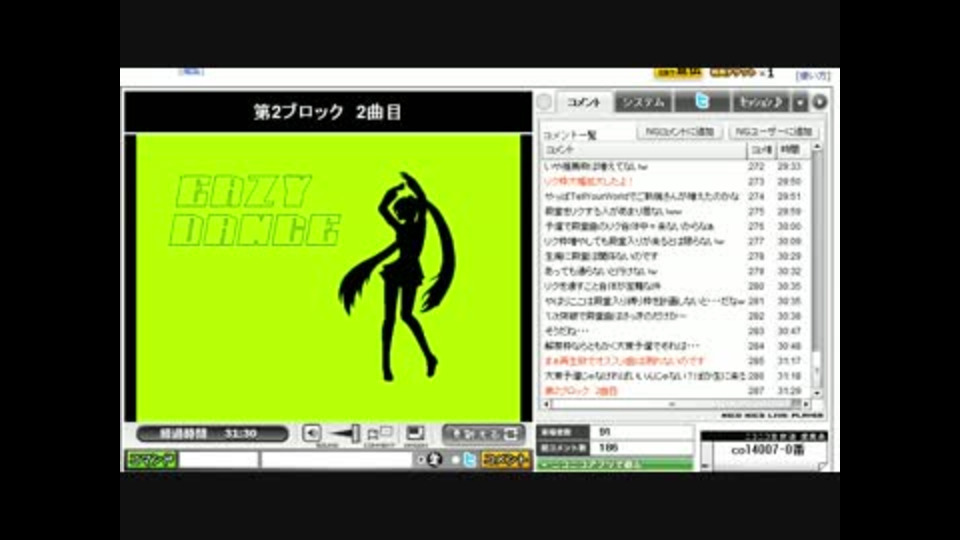The height and width of the screenshot is (540, 960).
Task: Open the bracketed link at top left
Action: pos(191,71)
